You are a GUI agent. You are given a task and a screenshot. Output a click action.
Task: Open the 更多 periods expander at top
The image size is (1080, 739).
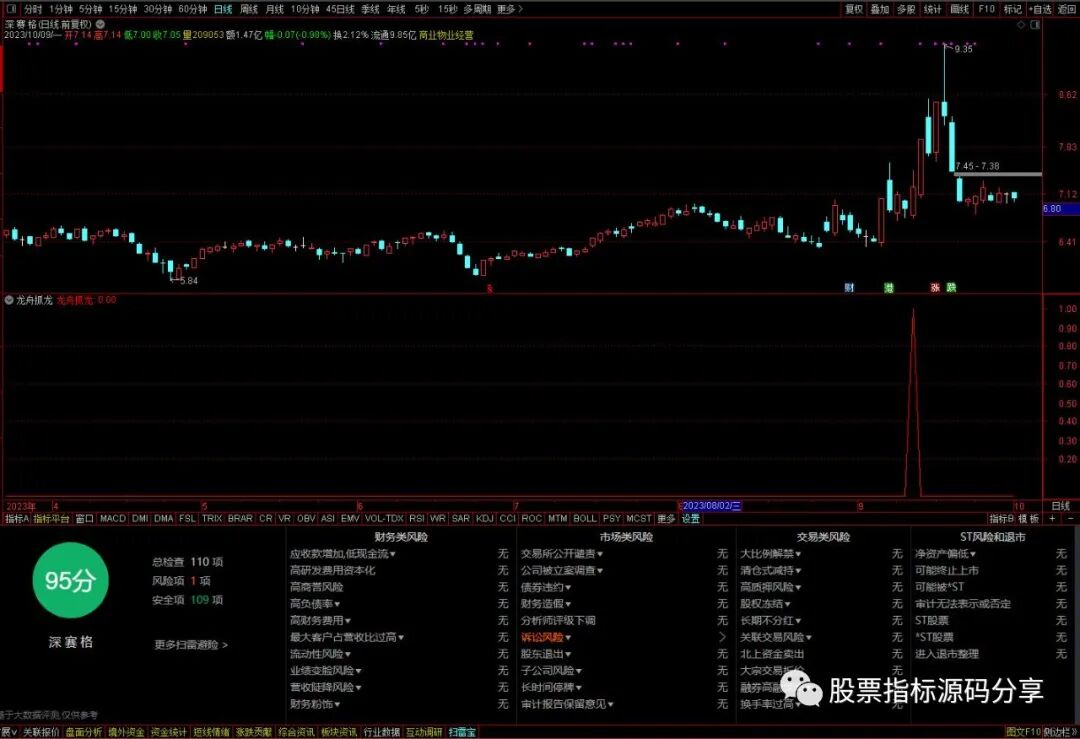click(510, 9)
